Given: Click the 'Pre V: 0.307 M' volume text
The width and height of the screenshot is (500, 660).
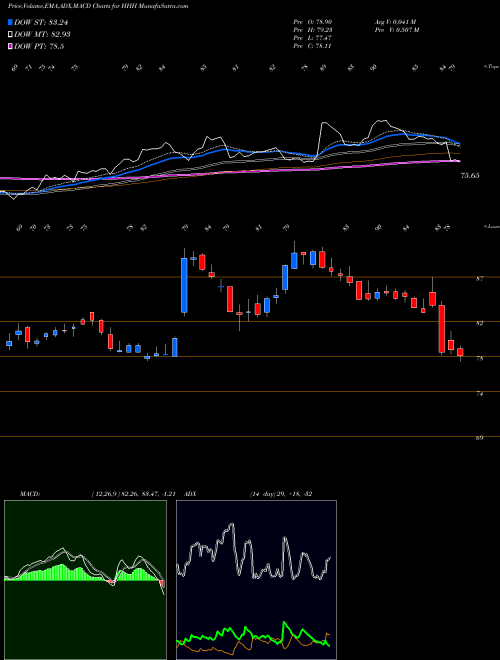Looking at the screenshot, I should coord(396,30).
